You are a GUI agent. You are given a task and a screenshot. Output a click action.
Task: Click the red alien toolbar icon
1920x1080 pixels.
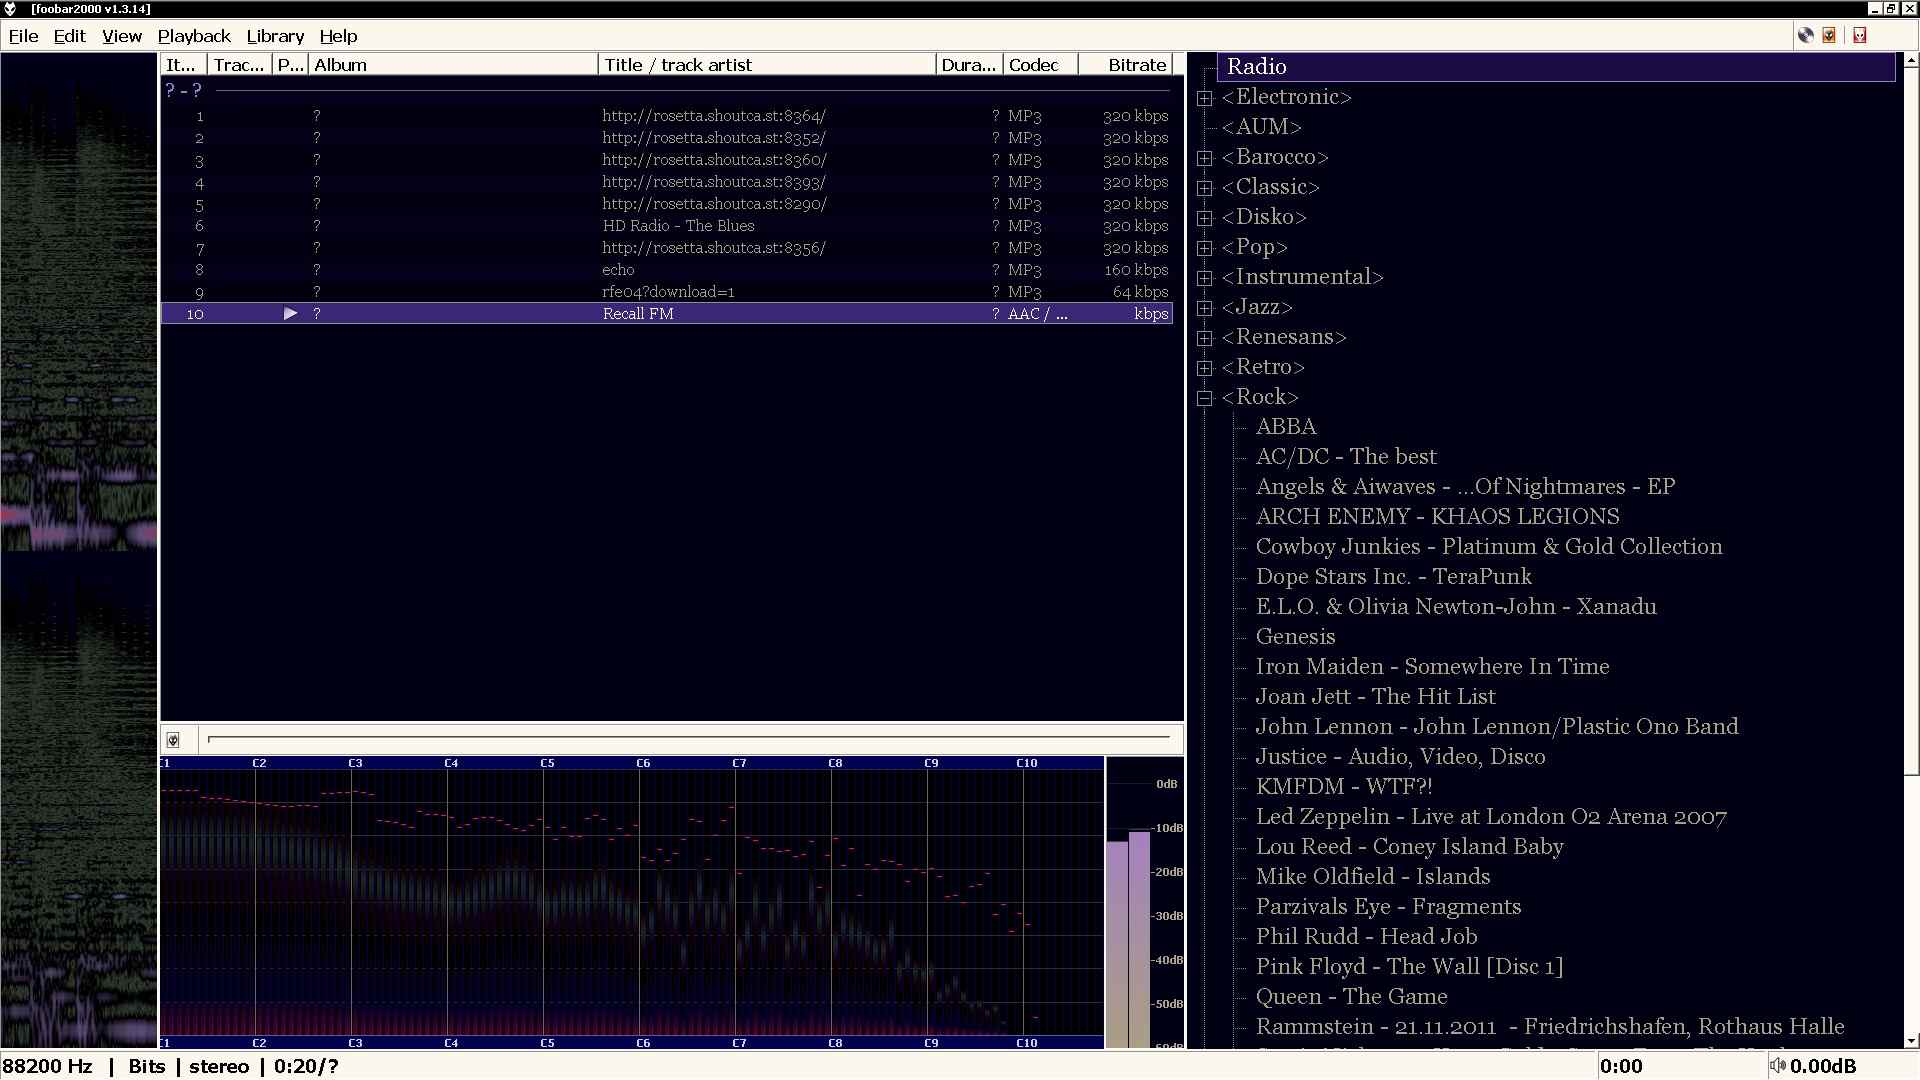tap(1860, 35)
